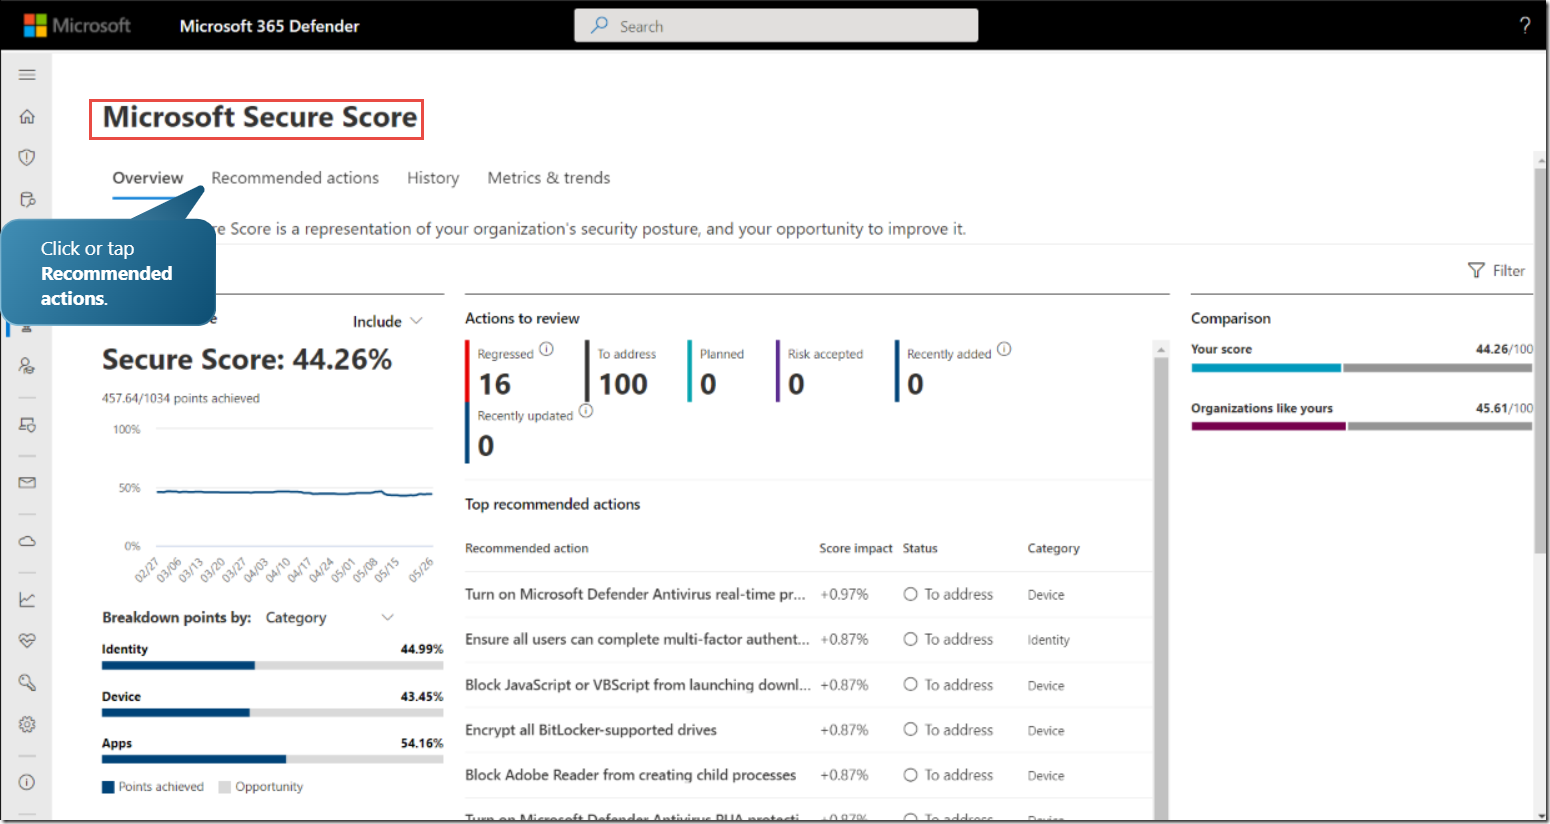Viewport: 1550px width, 824px height.
Task: Click the Apps points bar
Action: click(x=272, y=759)
